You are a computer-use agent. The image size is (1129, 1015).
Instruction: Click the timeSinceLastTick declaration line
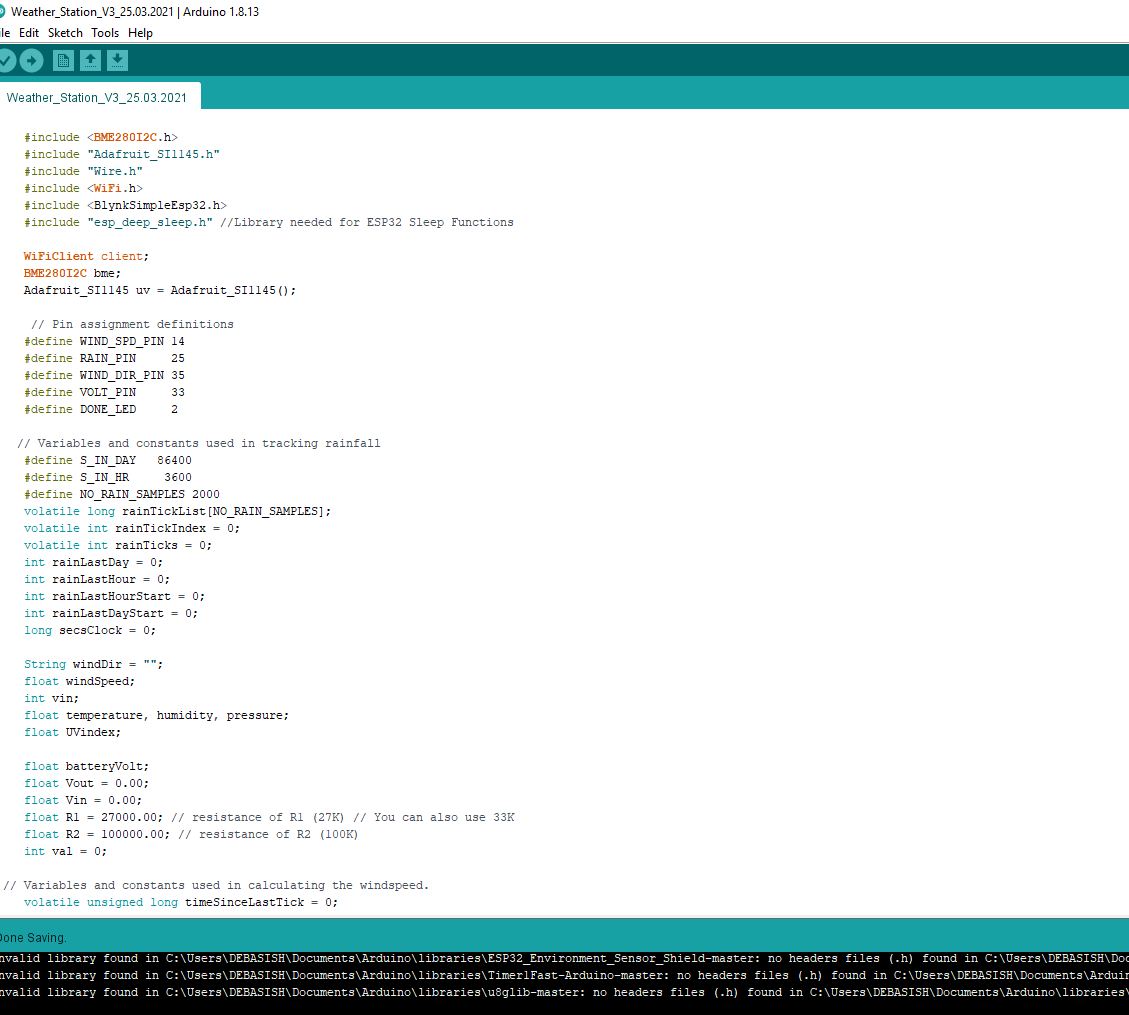(x=181, y=902)
